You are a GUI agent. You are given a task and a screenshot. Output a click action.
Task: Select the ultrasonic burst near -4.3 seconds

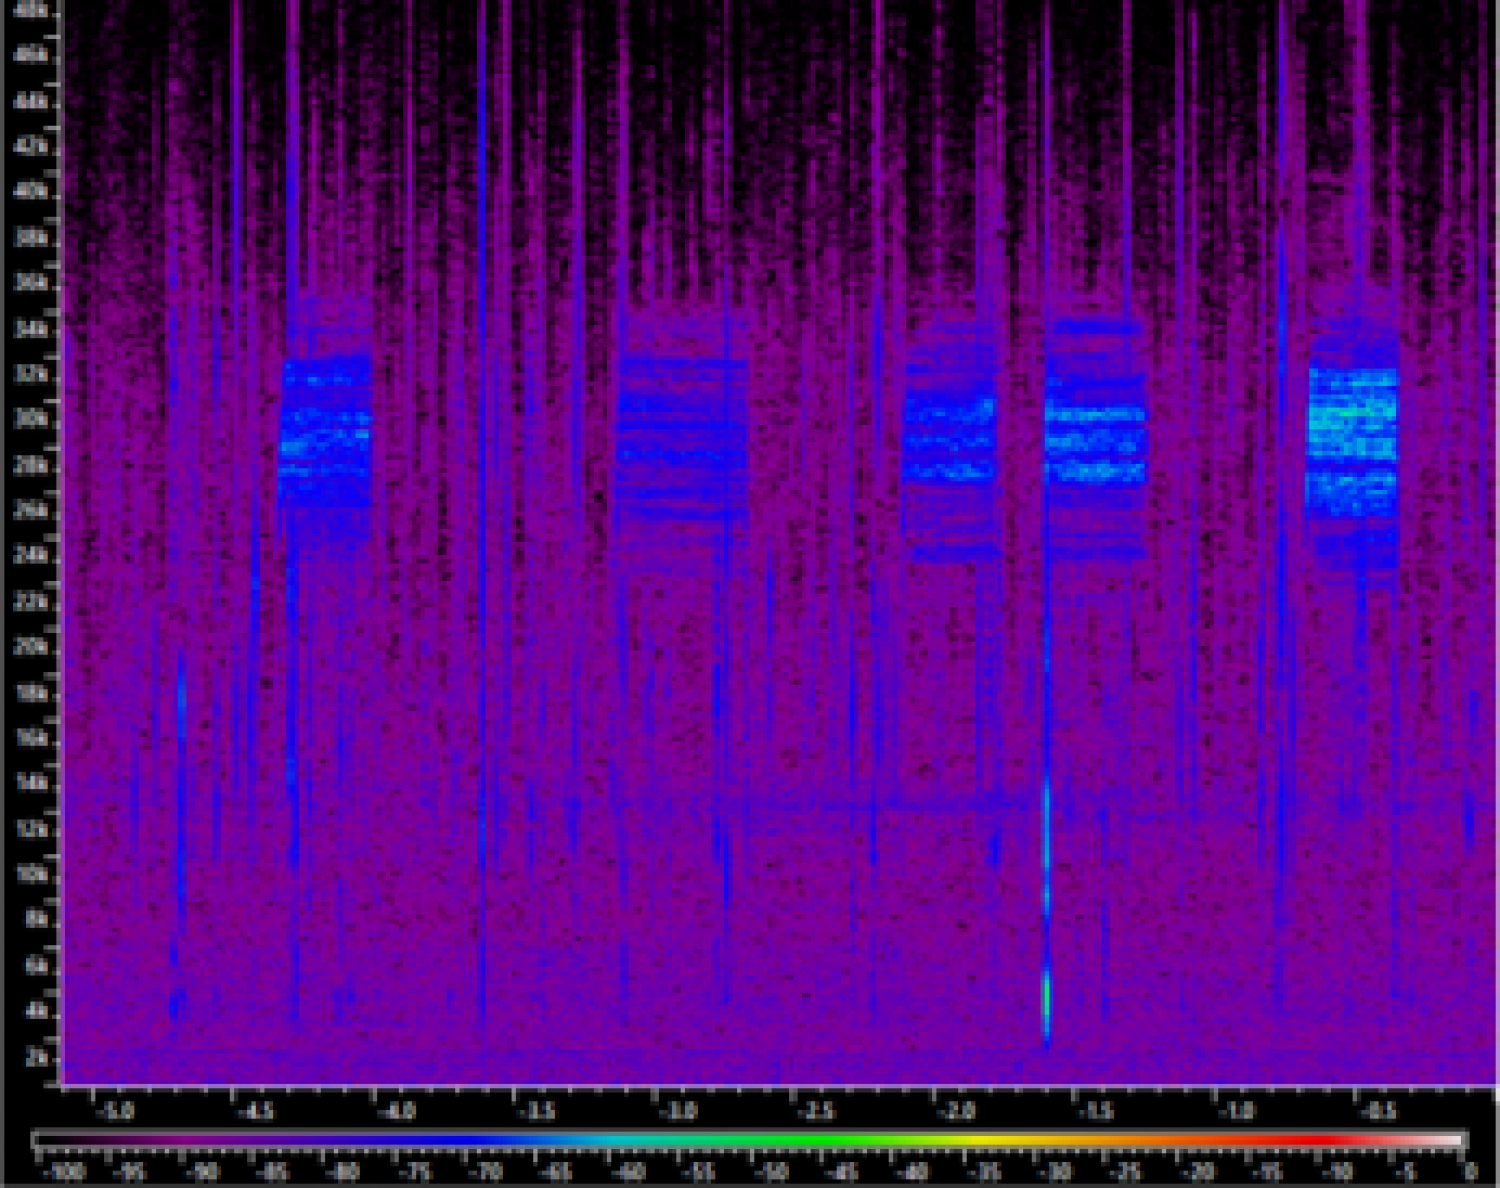coord(326,430)
